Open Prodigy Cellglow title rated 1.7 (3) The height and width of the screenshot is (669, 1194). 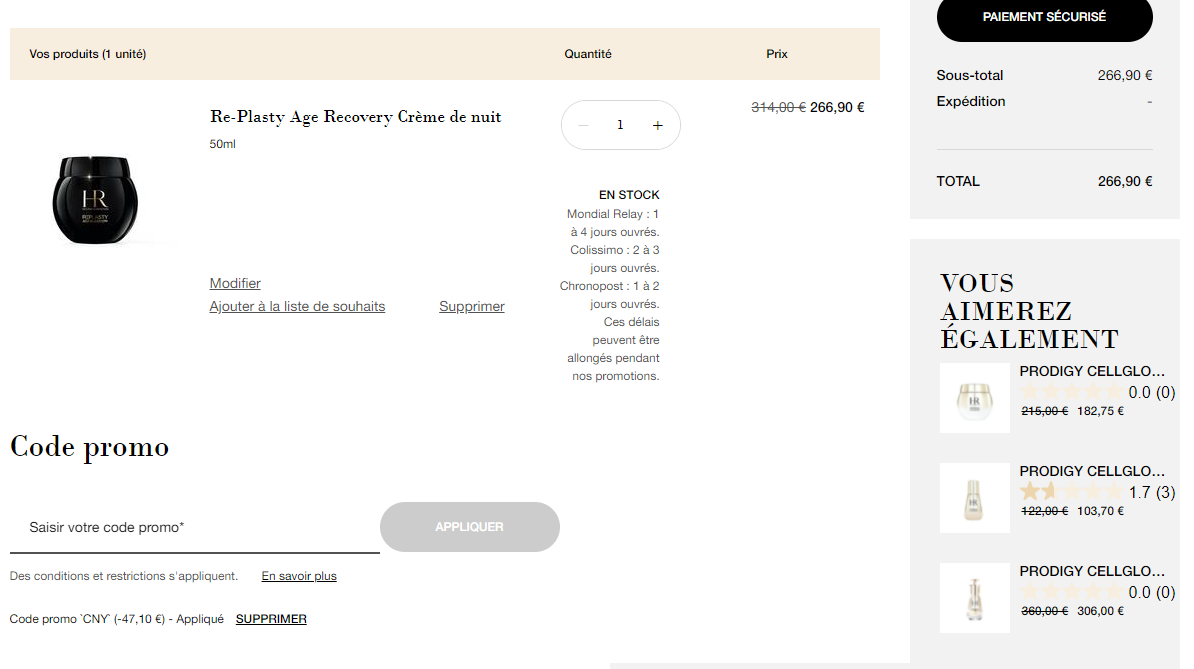pyautogui.click(x=1093, y=471)
